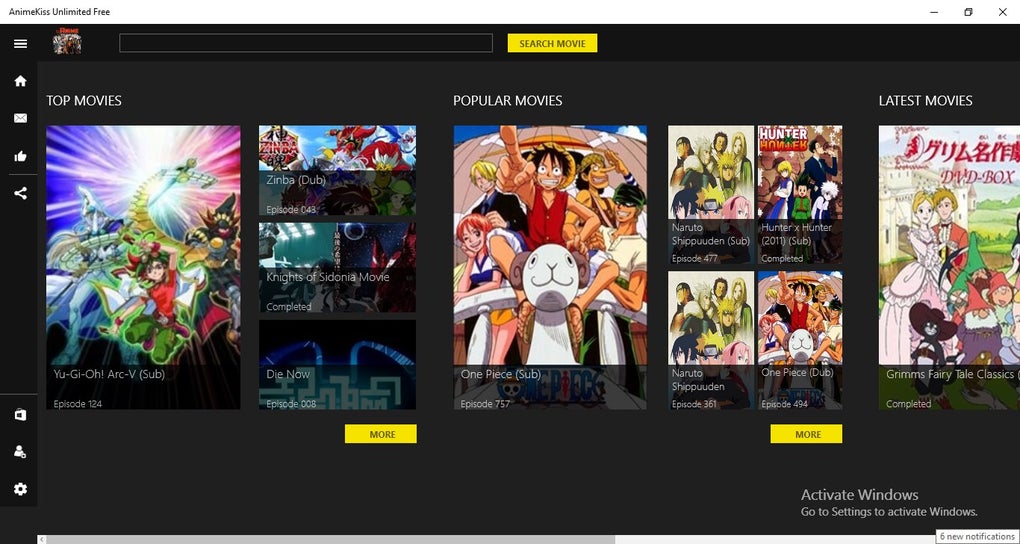Screen dimensions: 1020x544
Task: Click the horizontal scrollbar thumb
Action: (330, 539)
